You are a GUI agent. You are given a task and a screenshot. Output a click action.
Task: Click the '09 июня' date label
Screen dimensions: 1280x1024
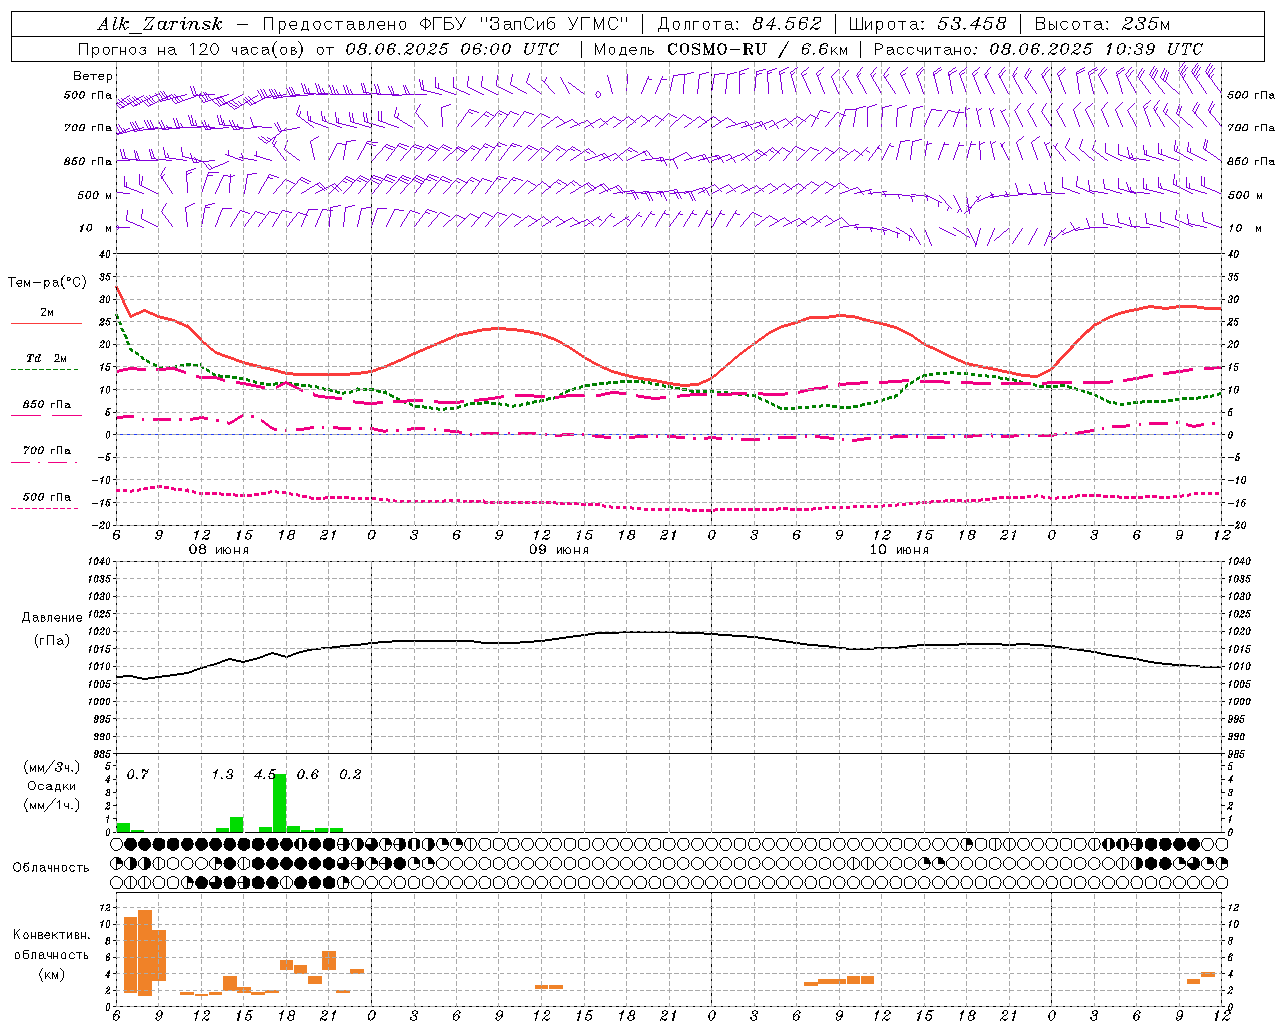(559, 550)
